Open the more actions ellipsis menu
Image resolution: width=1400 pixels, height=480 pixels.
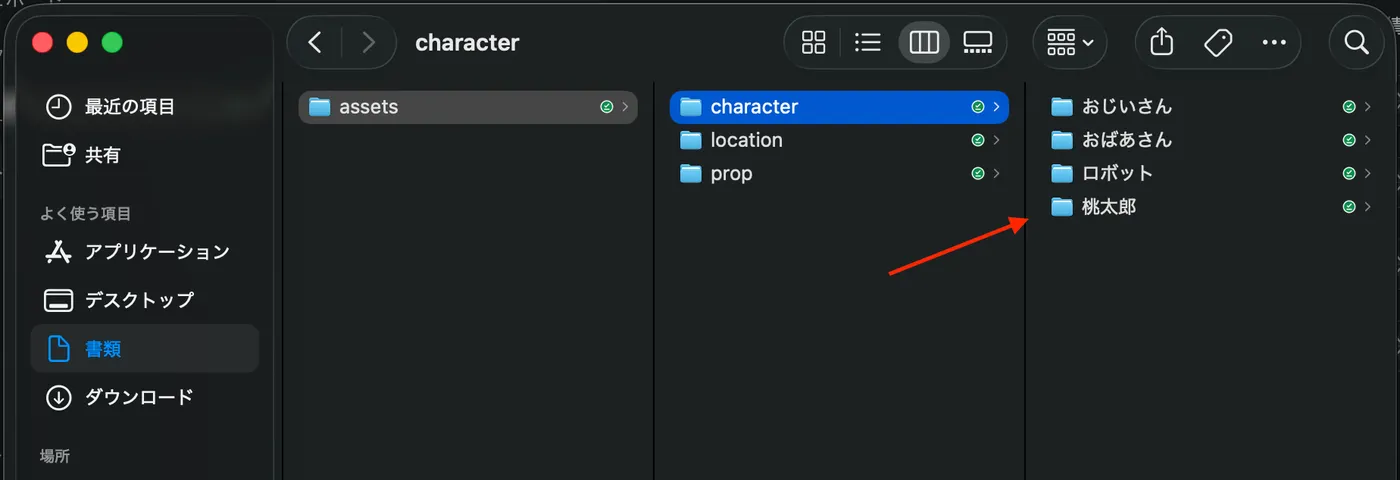pos(1273,42)
